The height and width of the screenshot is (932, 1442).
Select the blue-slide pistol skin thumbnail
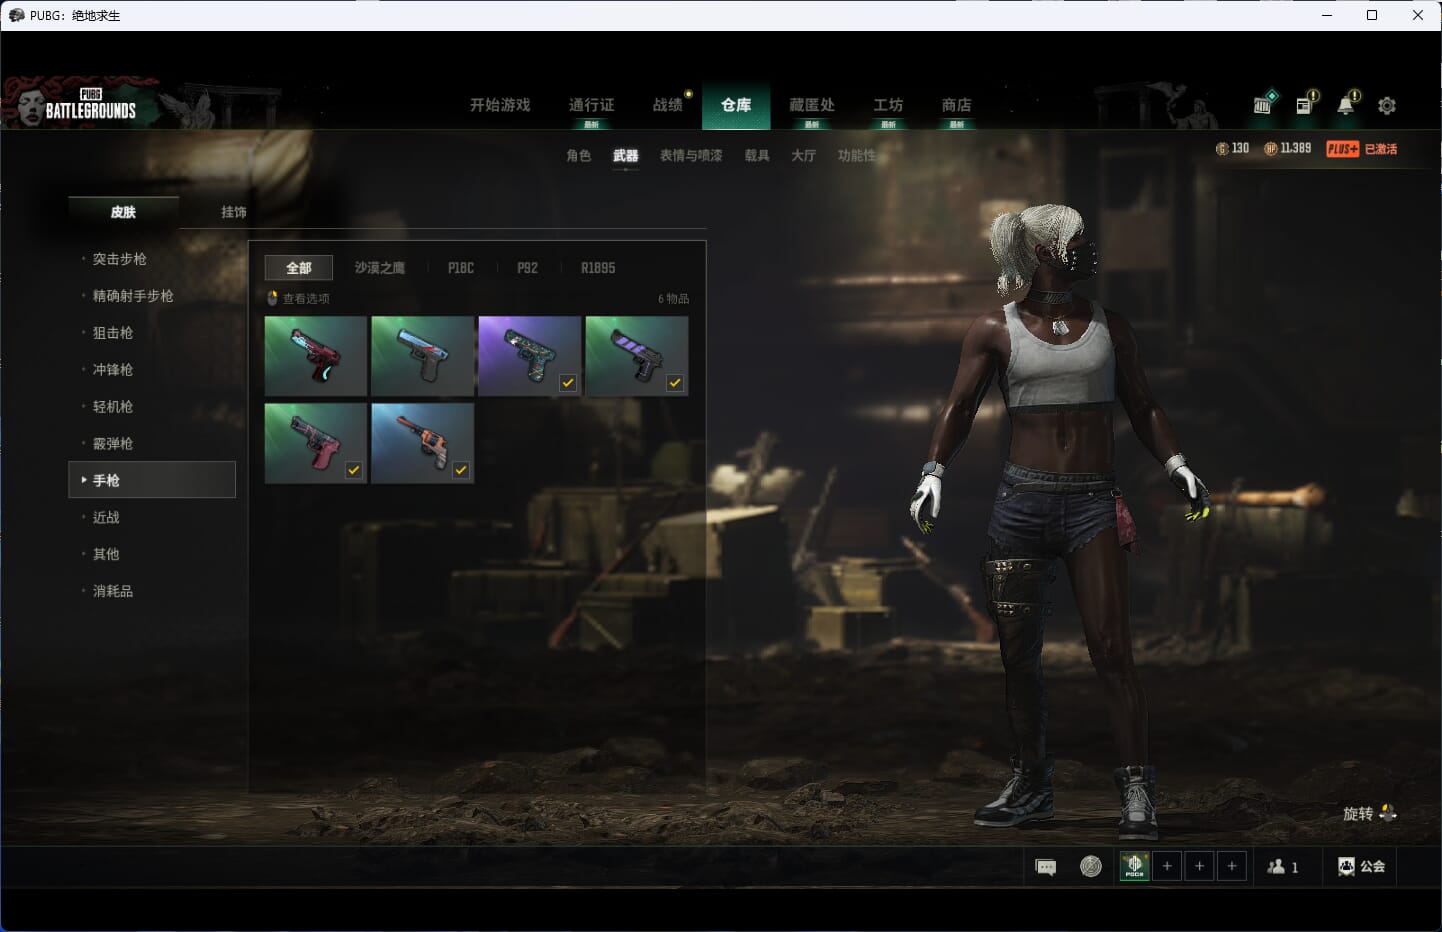pyautogui.click(x=422, y=356)
